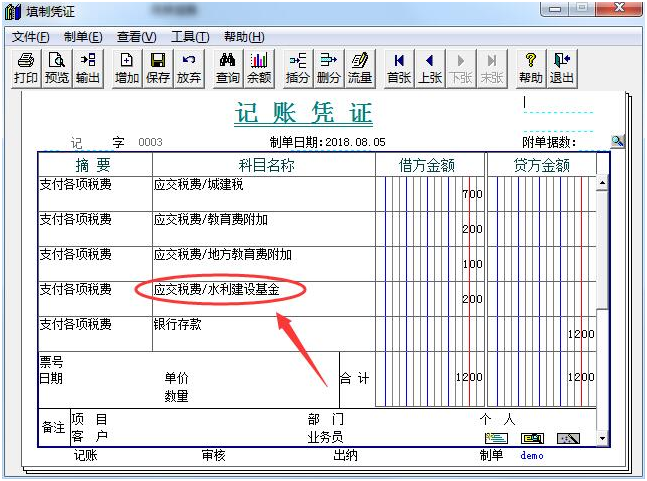The width and height of the screenshot is (647, 481).
Task: Click voucher number 0003
Action: (x=150, y=142)
